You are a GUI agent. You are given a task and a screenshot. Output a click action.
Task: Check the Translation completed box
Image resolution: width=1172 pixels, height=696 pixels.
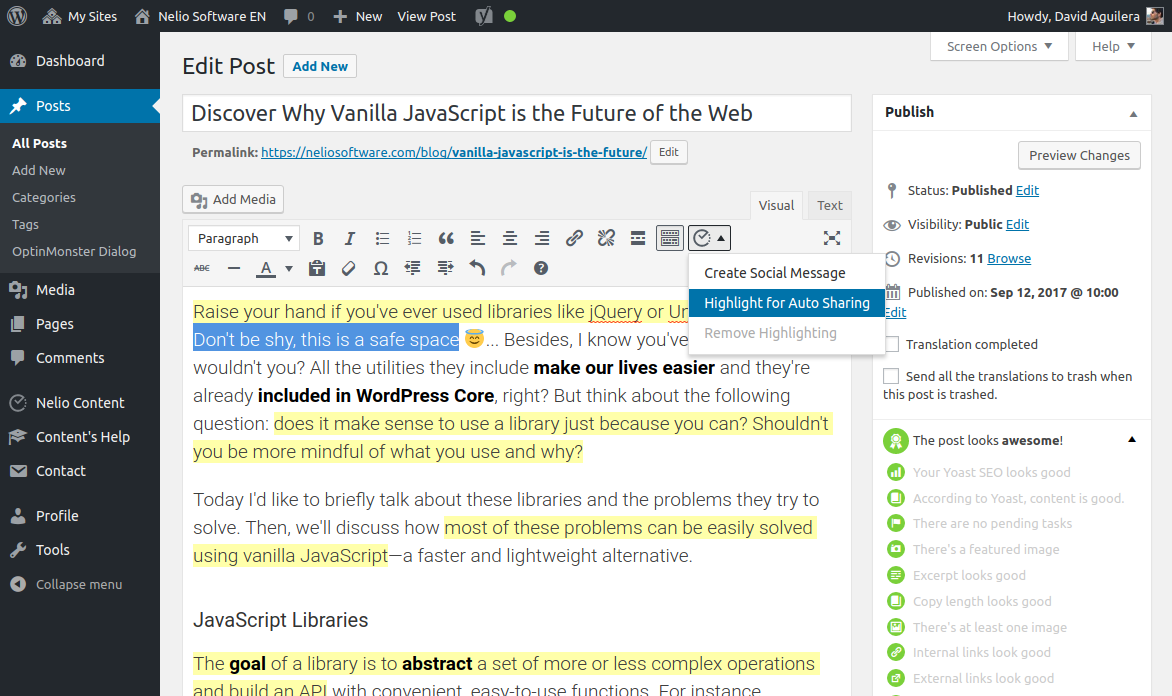pyautogui.click(x=891, y=344)
